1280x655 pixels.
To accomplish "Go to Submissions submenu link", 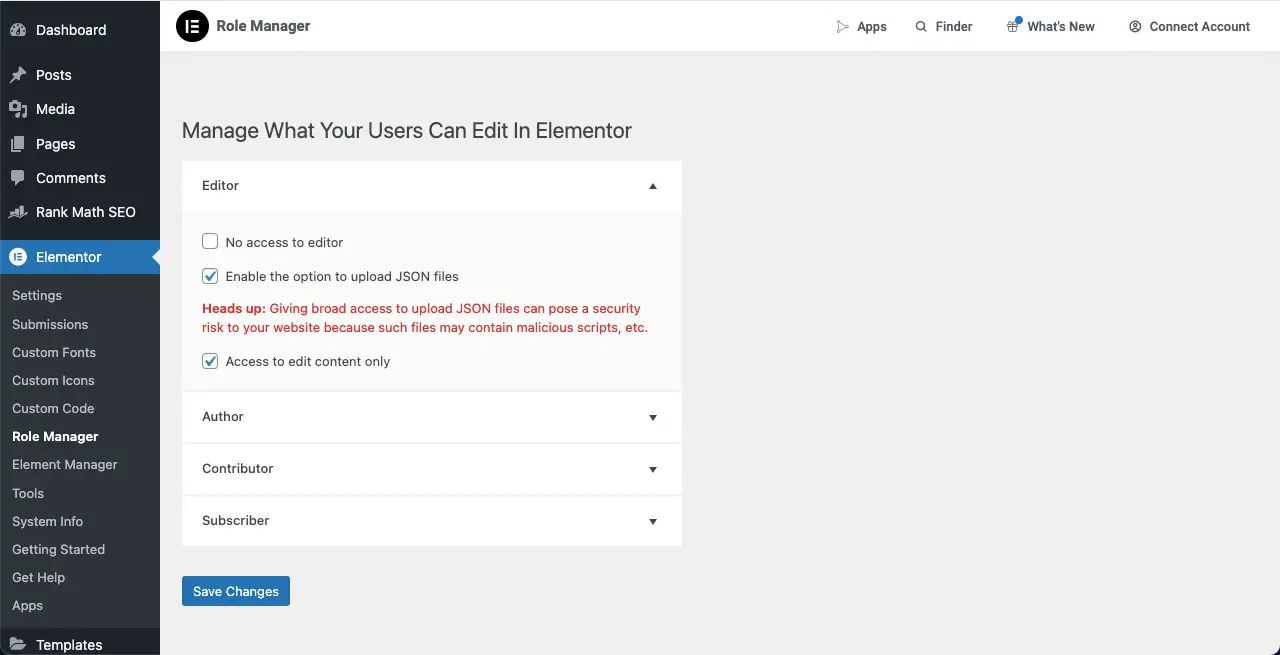I will [x=50, y=324].
